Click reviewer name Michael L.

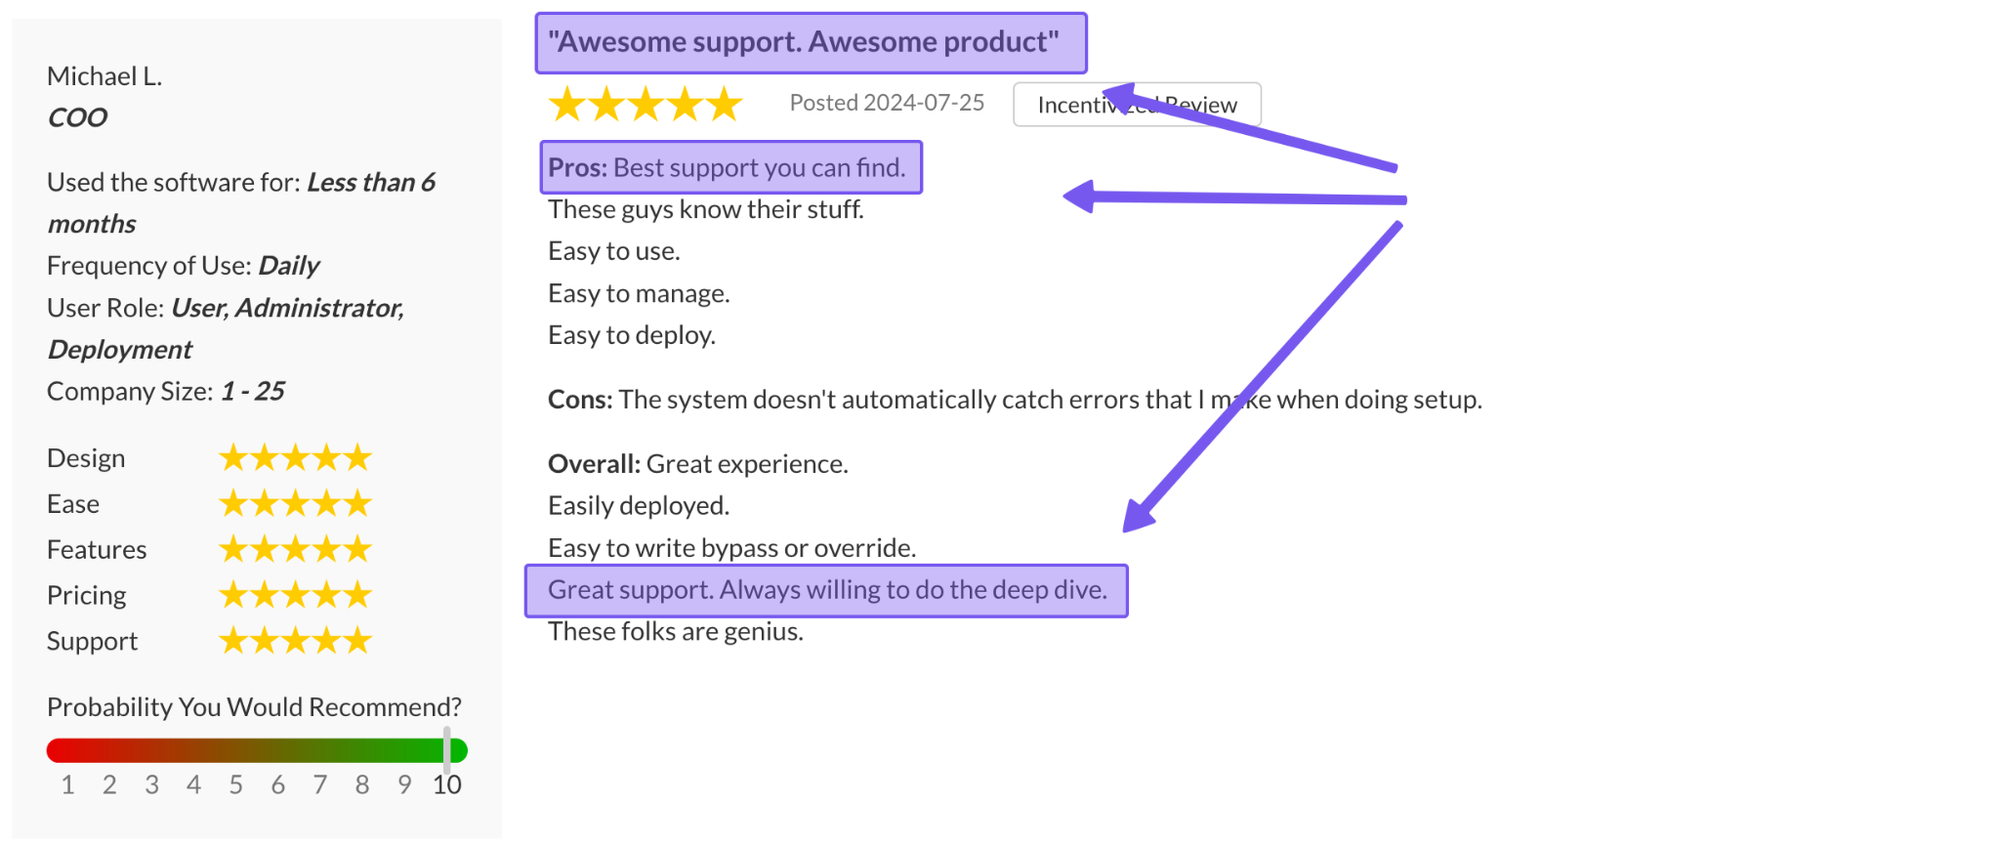pos(104,76)
